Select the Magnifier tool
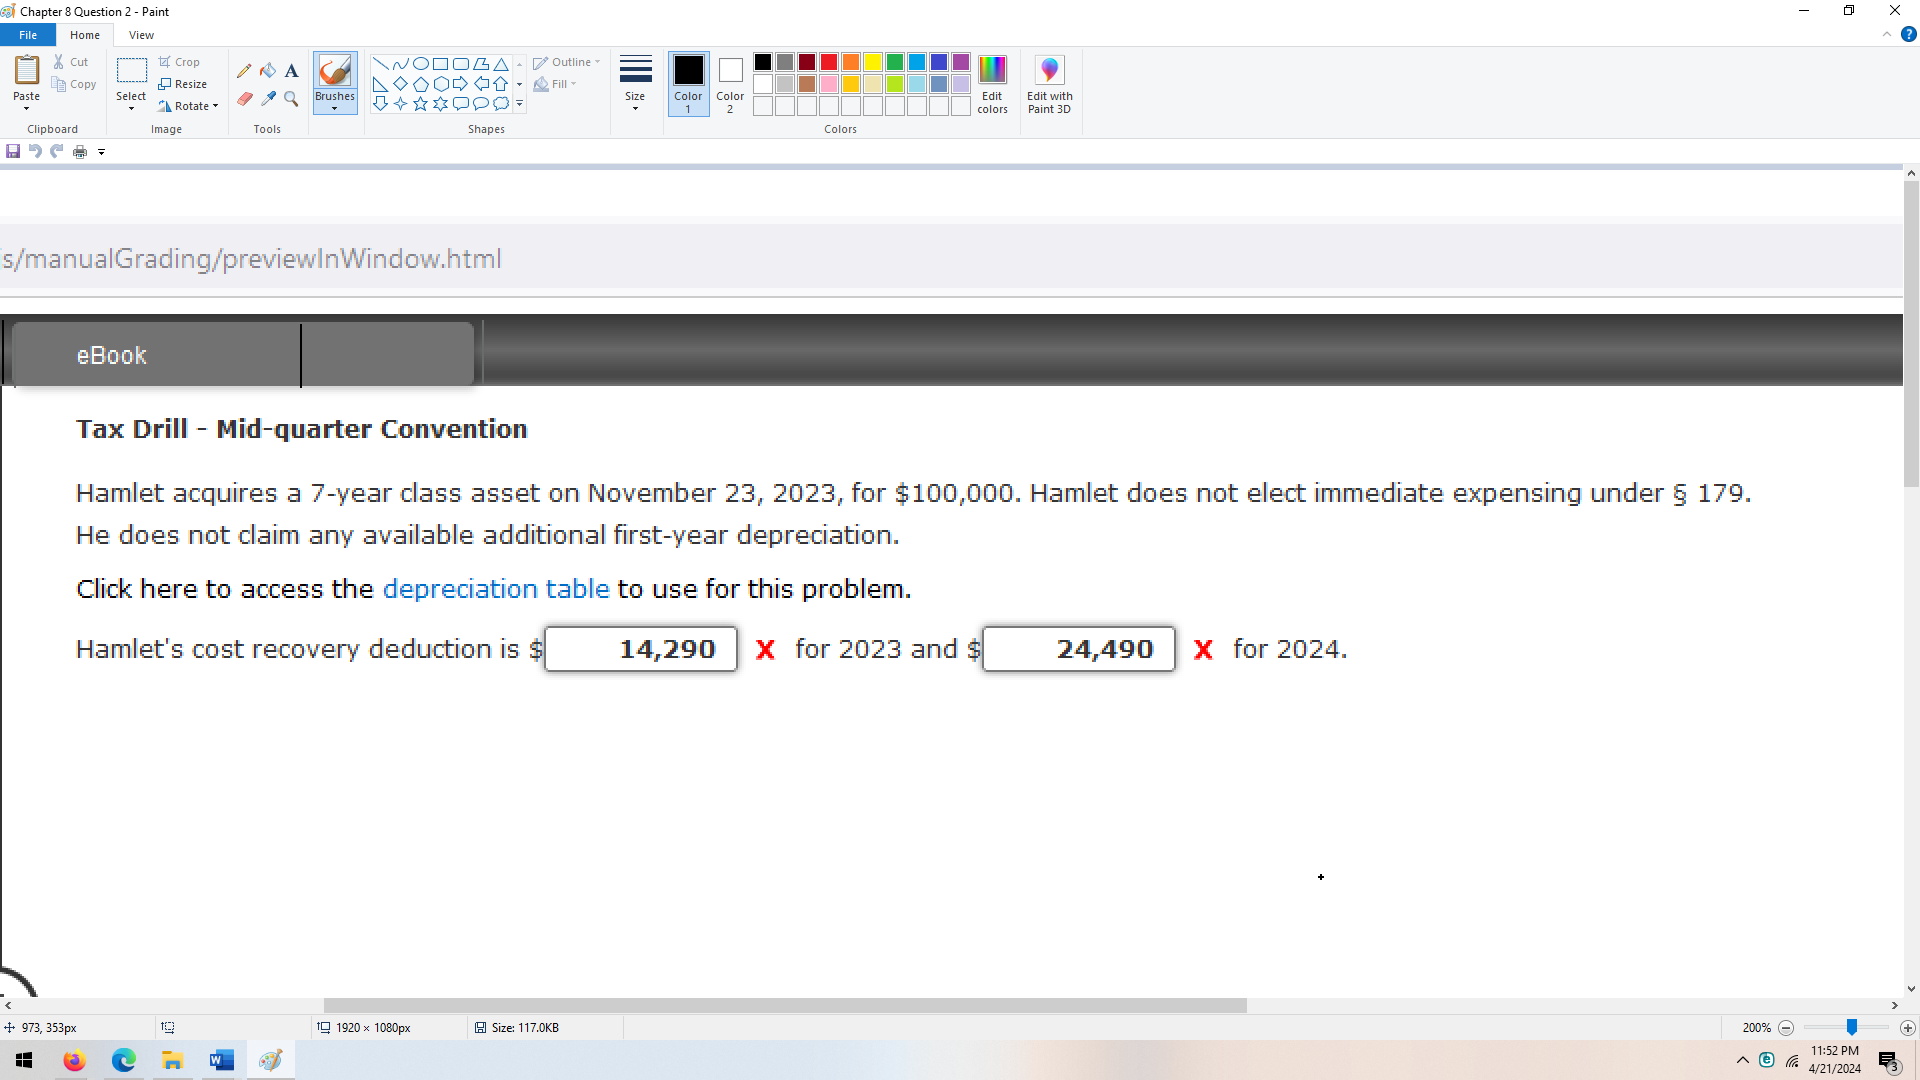This screenshot has height=1080, width=1920. pyautogui.click(x=291, y=99)
